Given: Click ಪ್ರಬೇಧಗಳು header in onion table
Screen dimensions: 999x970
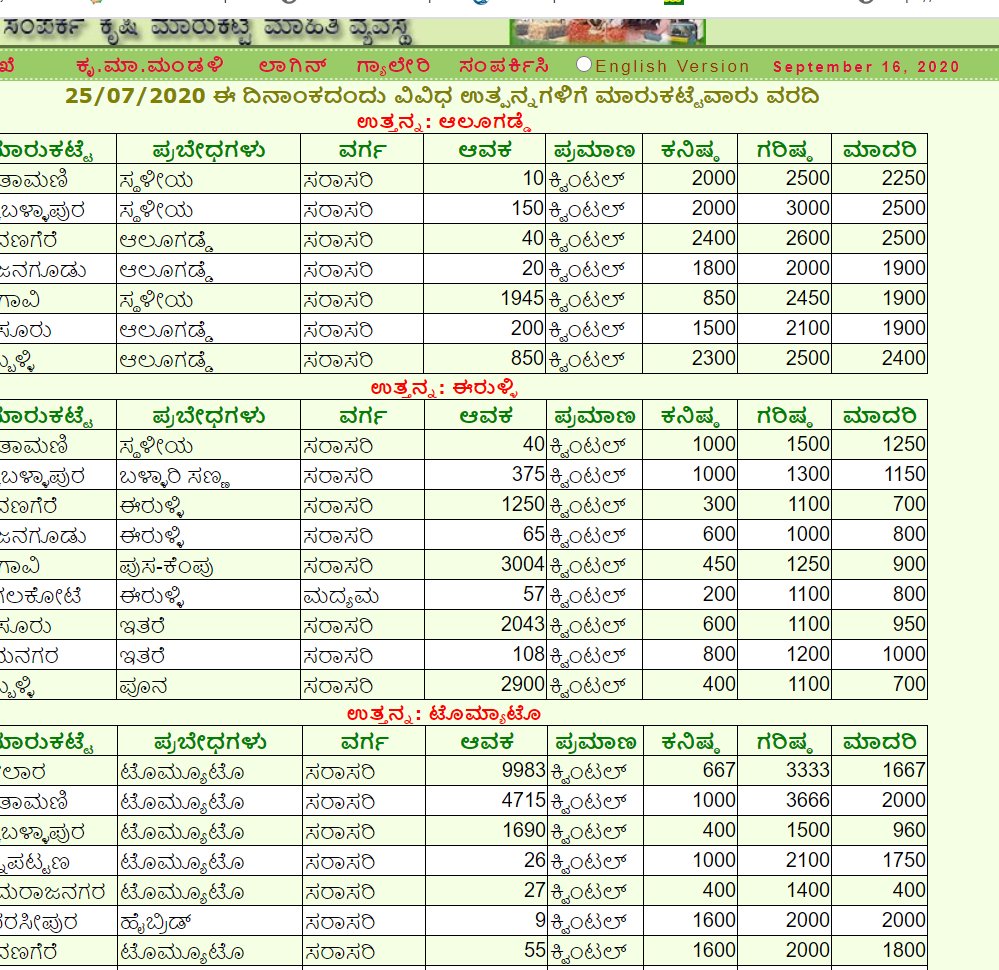Looking at the screenshot, I should (208, 416).
